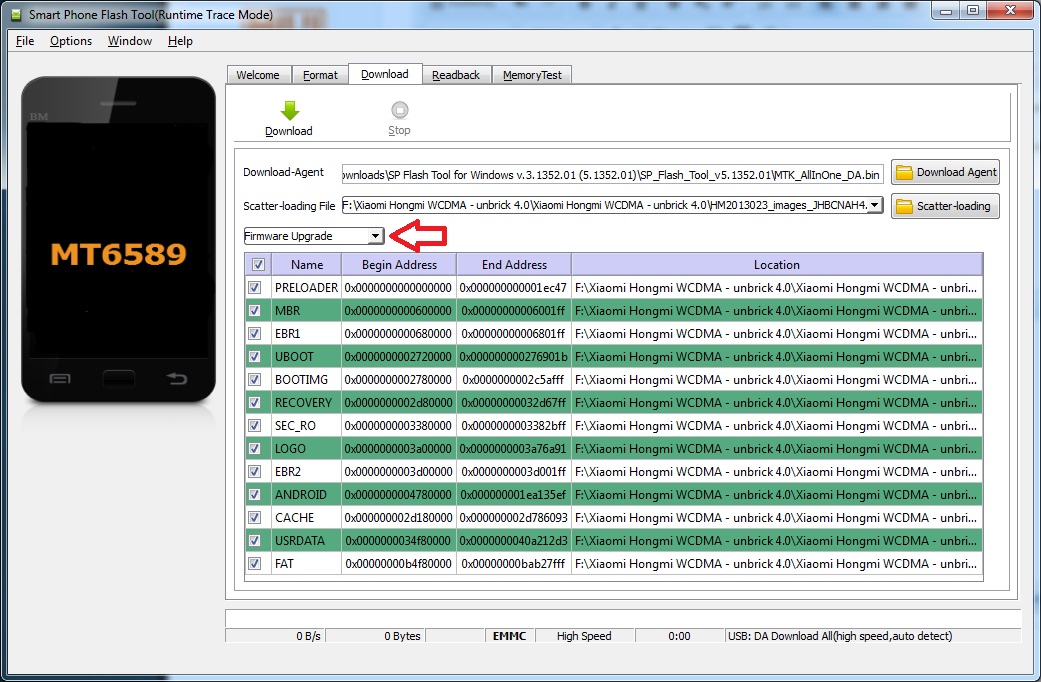Click the Download-Agent path field
Viewport: 1041px width, 682px height.
[x=612, y=173]
